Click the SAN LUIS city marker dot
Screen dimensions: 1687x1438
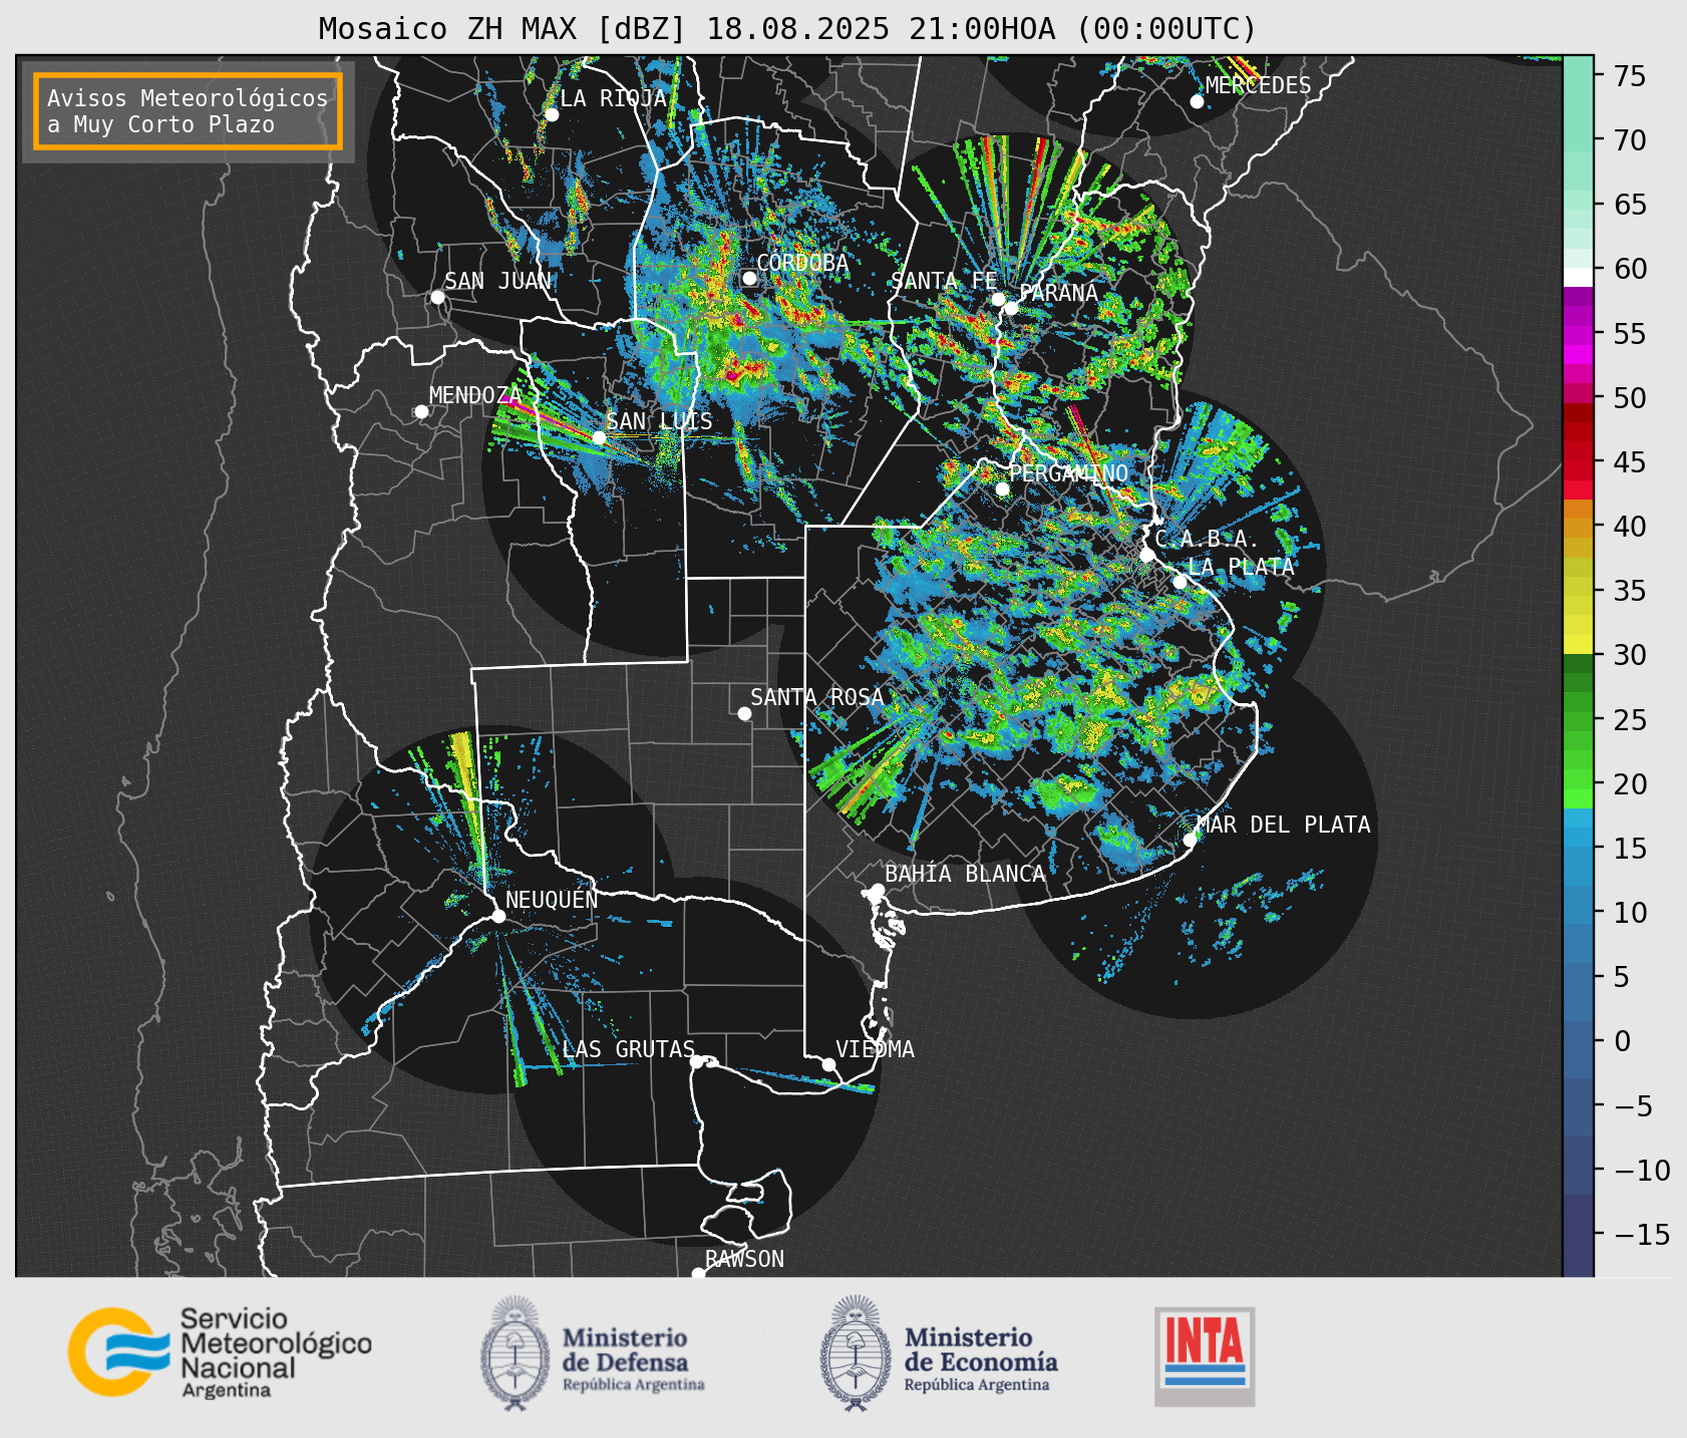(599, 438)
